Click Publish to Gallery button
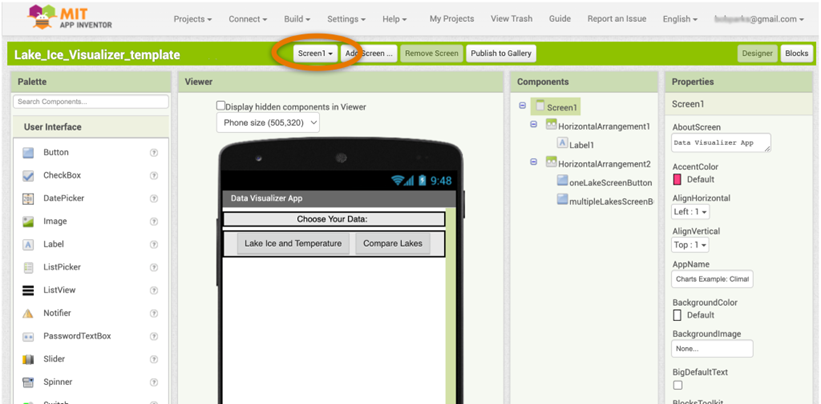 501,53
